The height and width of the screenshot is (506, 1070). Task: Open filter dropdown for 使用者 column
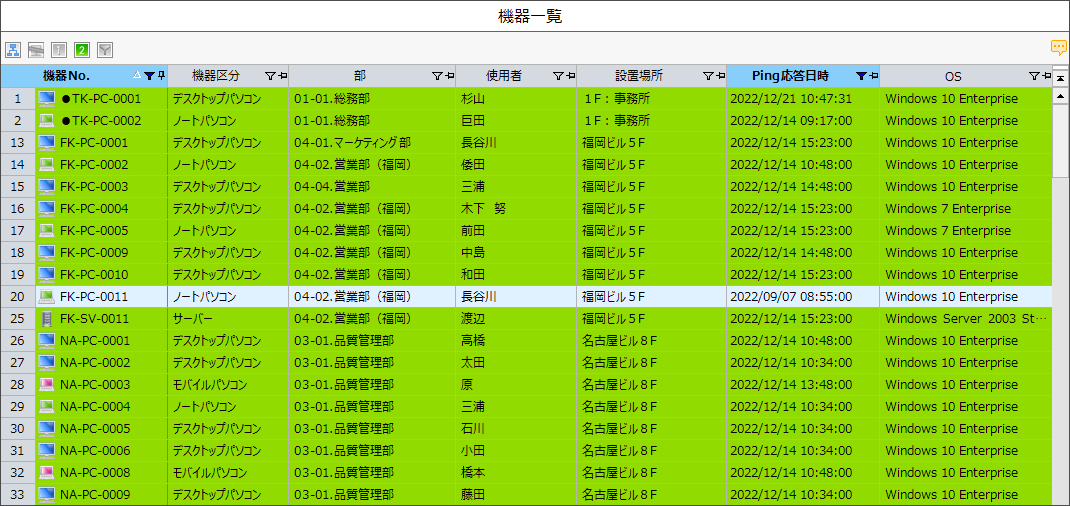[x=557, y=76]
